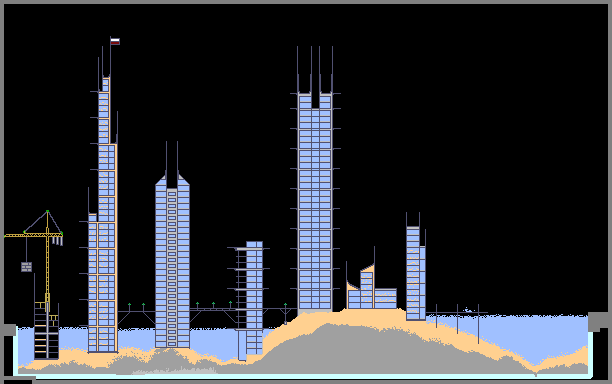Select the short mid-tower with side scaffolding
This screenshot has height=384, width=612.
point(250,300)
